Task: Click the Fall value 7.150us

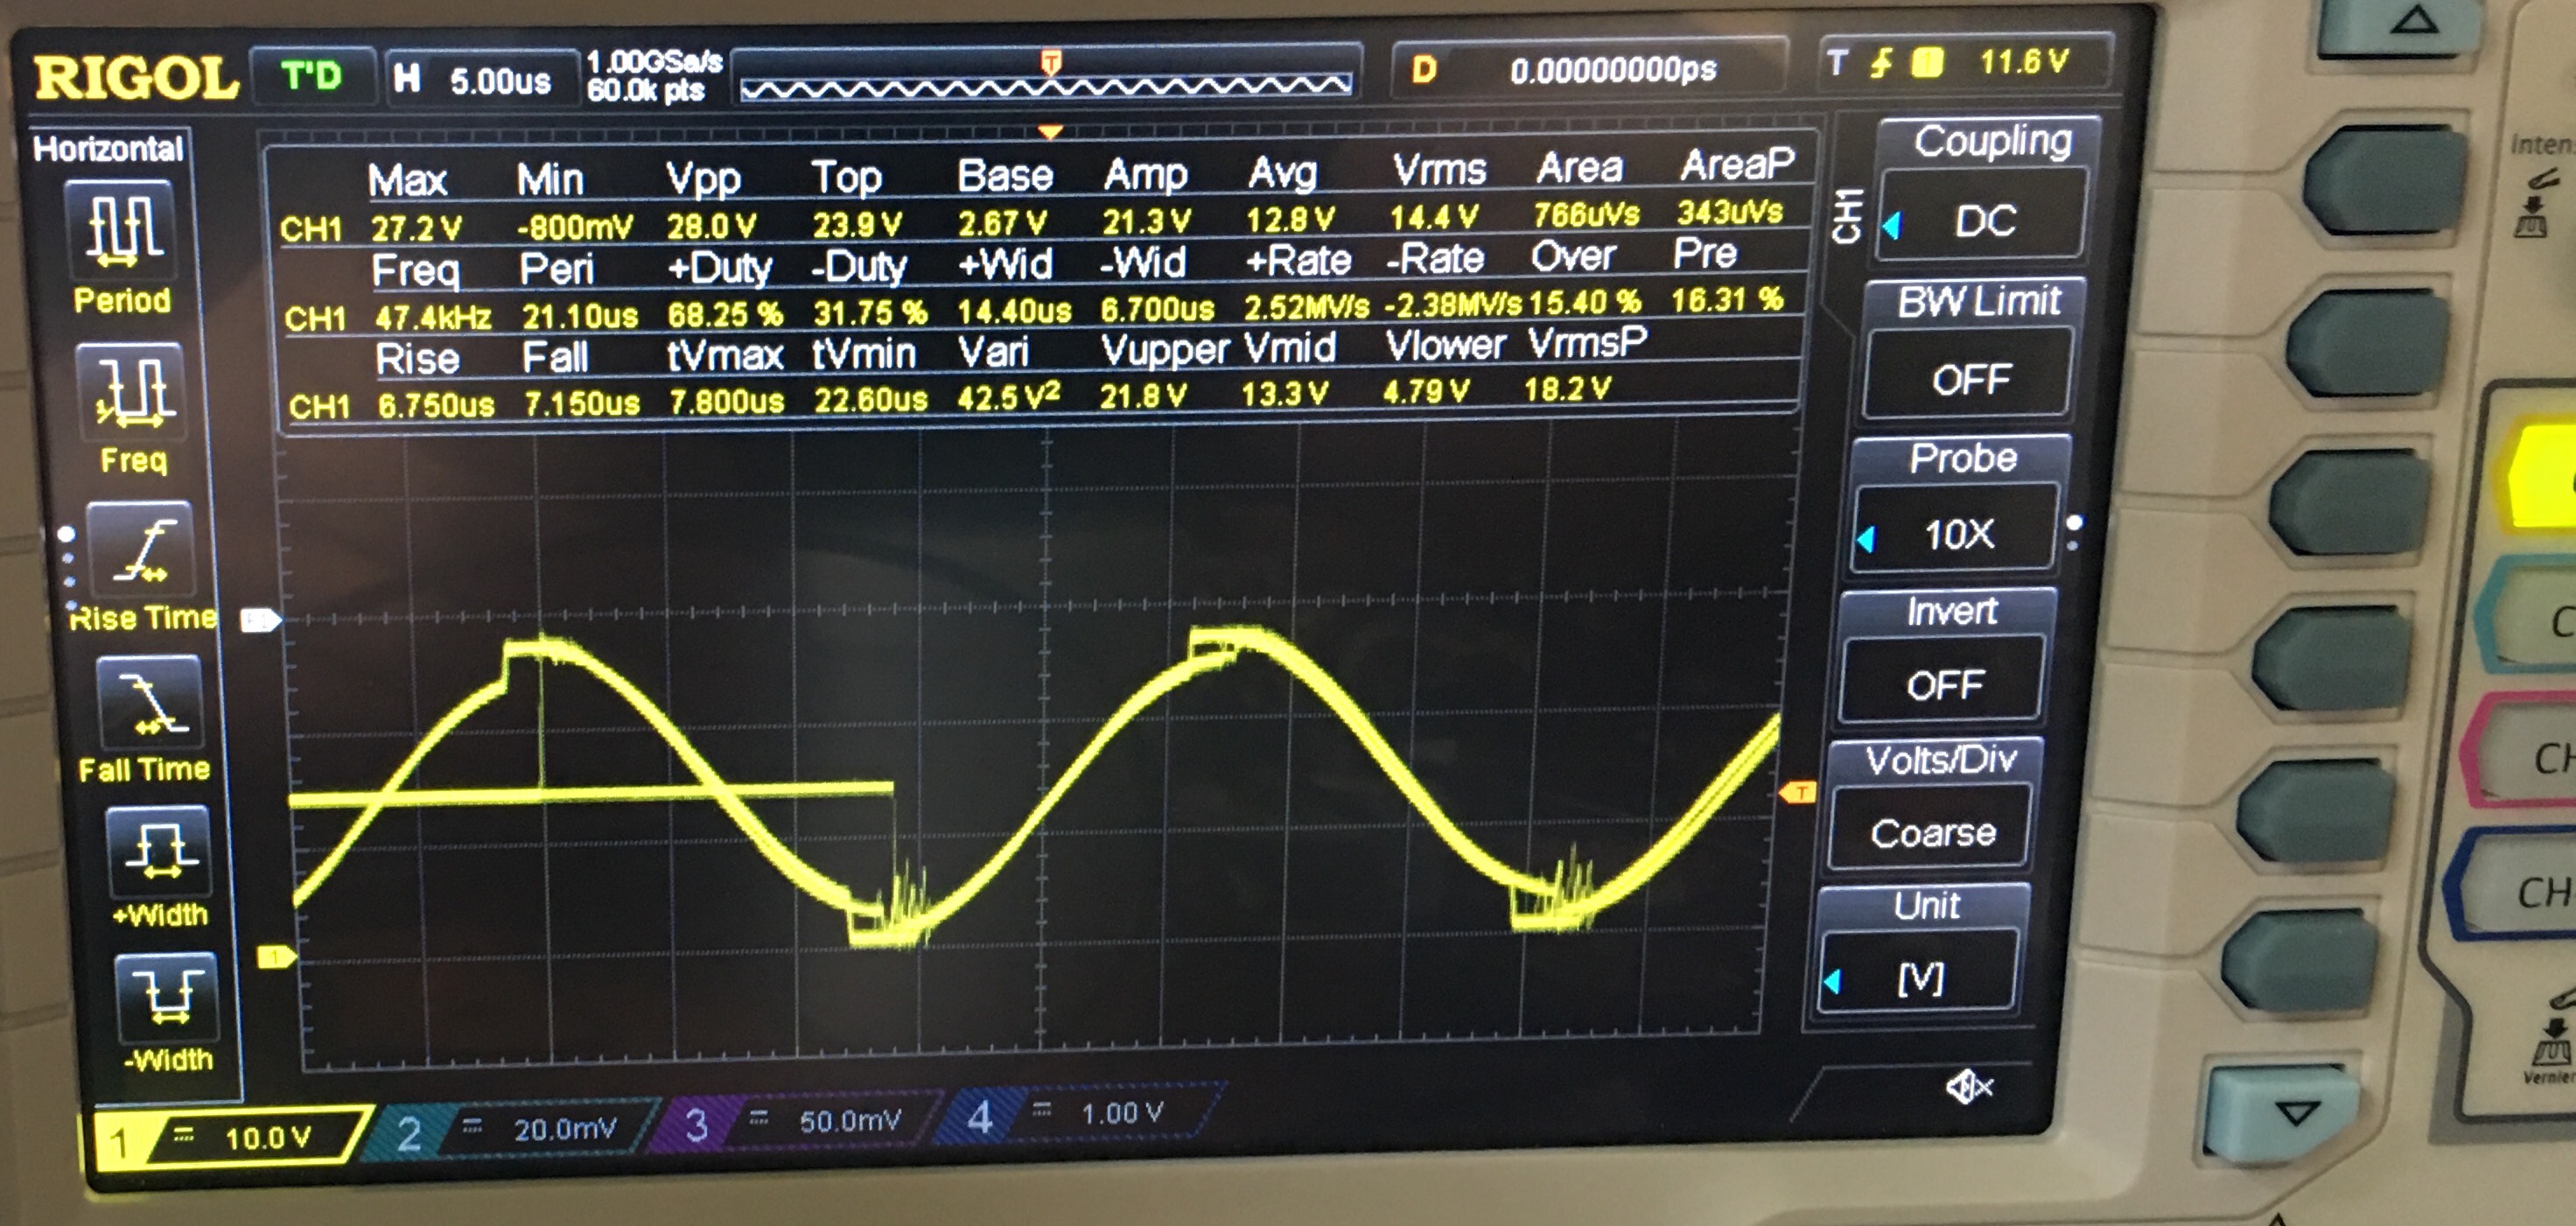Action: click(582, 403)
